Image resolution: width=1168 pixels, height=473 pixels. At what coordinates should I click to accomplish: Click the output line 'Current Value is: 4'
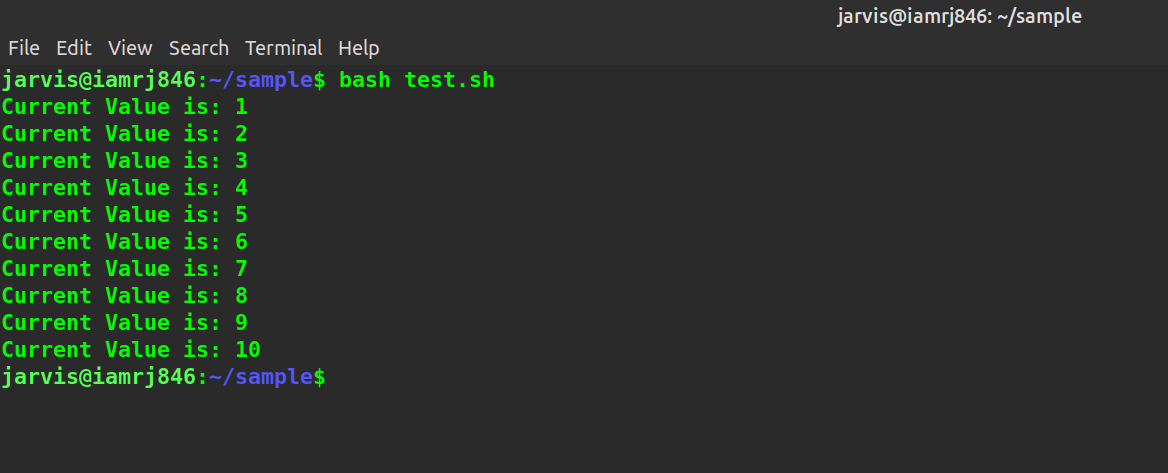[124, 188]
